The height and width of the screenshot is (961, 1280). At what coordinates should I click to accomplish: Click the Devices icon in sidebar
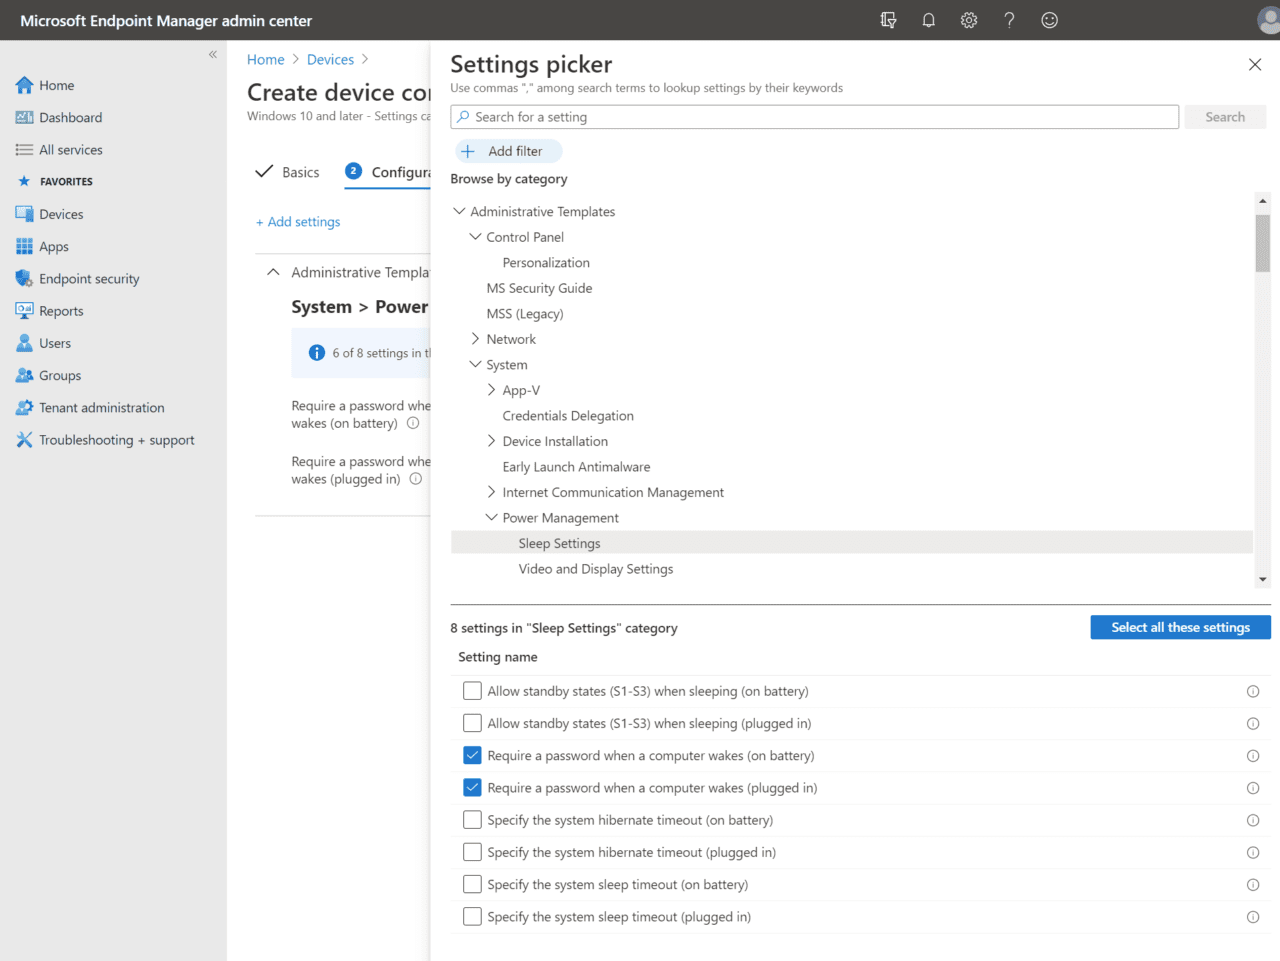point(24,214)
